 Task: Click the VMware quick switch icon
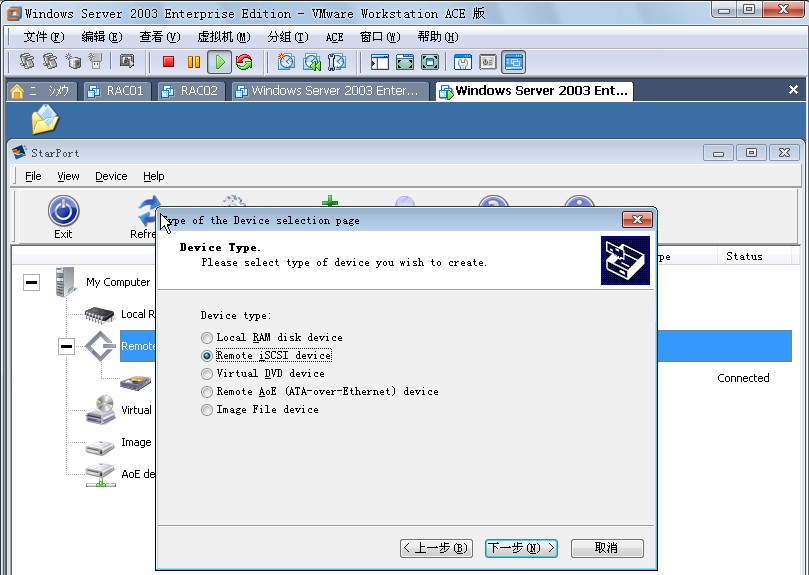coord(430,62)
